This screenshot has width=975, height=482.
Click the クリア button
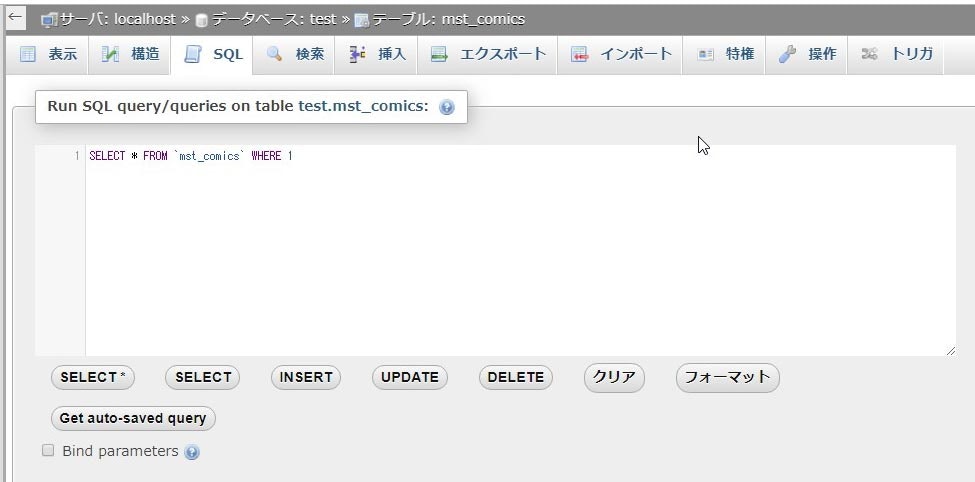[x=614, y=378]
